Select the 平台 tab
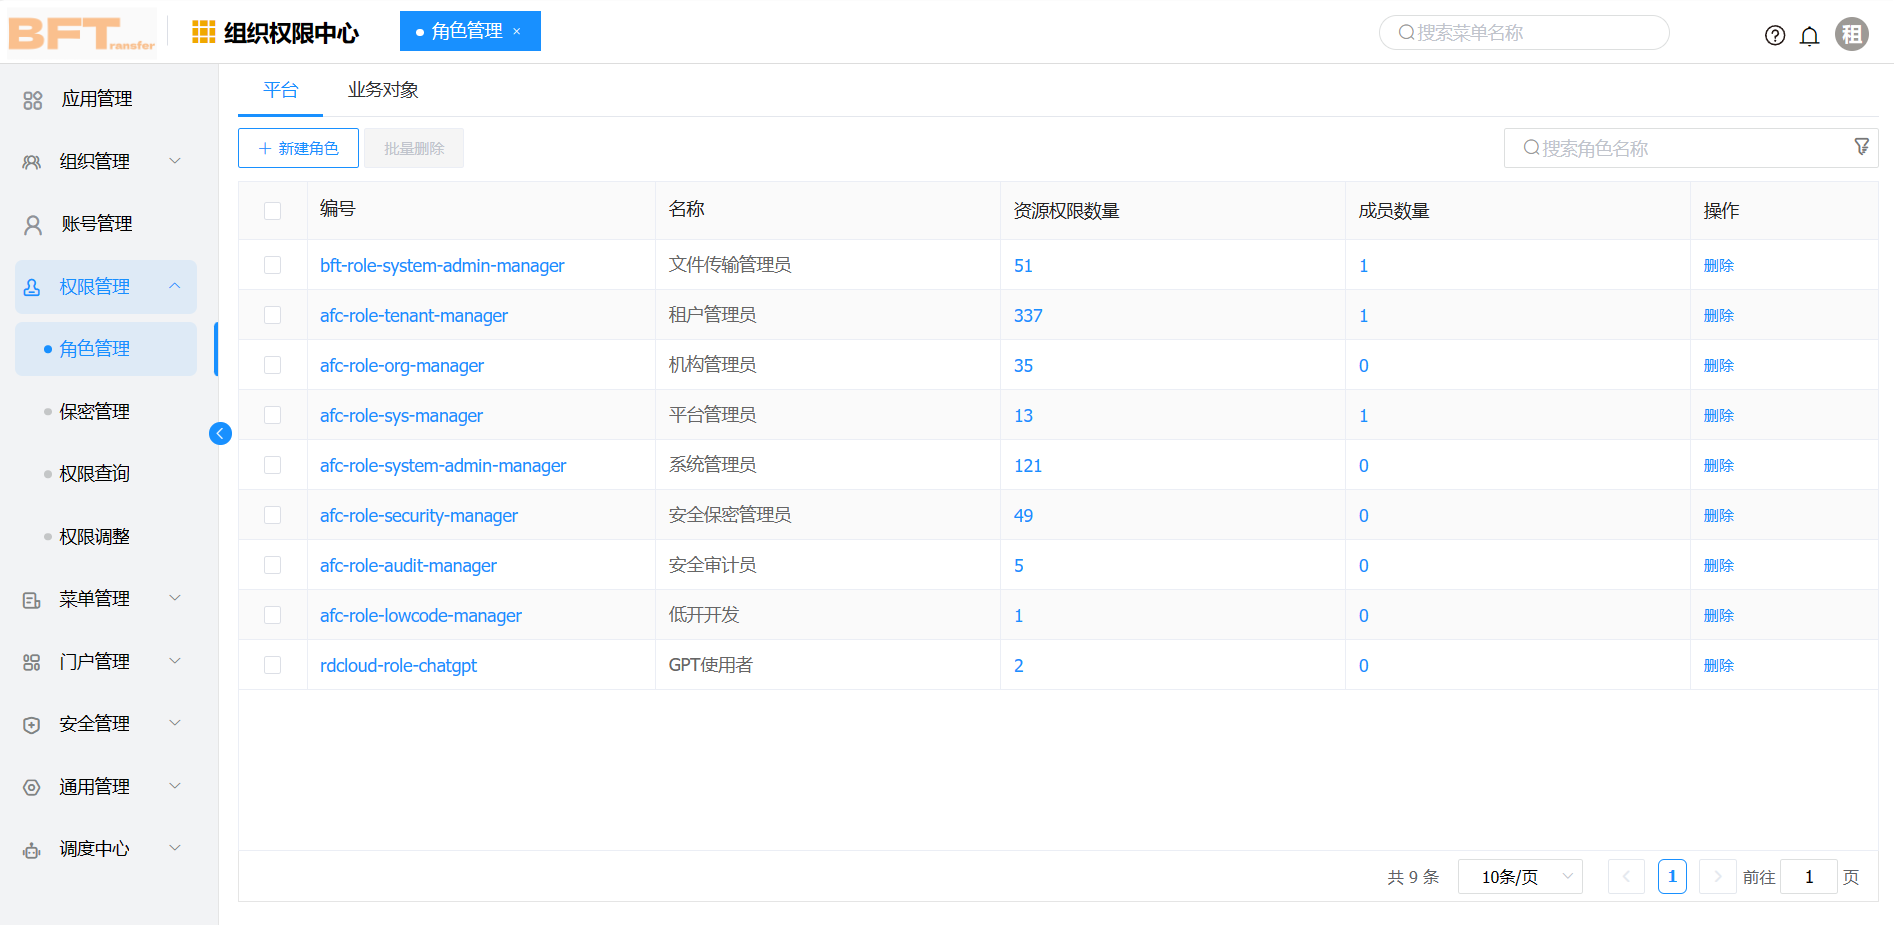Image resolution: width=1894 pixels, height=925 pixels. (x=280, y=89)
